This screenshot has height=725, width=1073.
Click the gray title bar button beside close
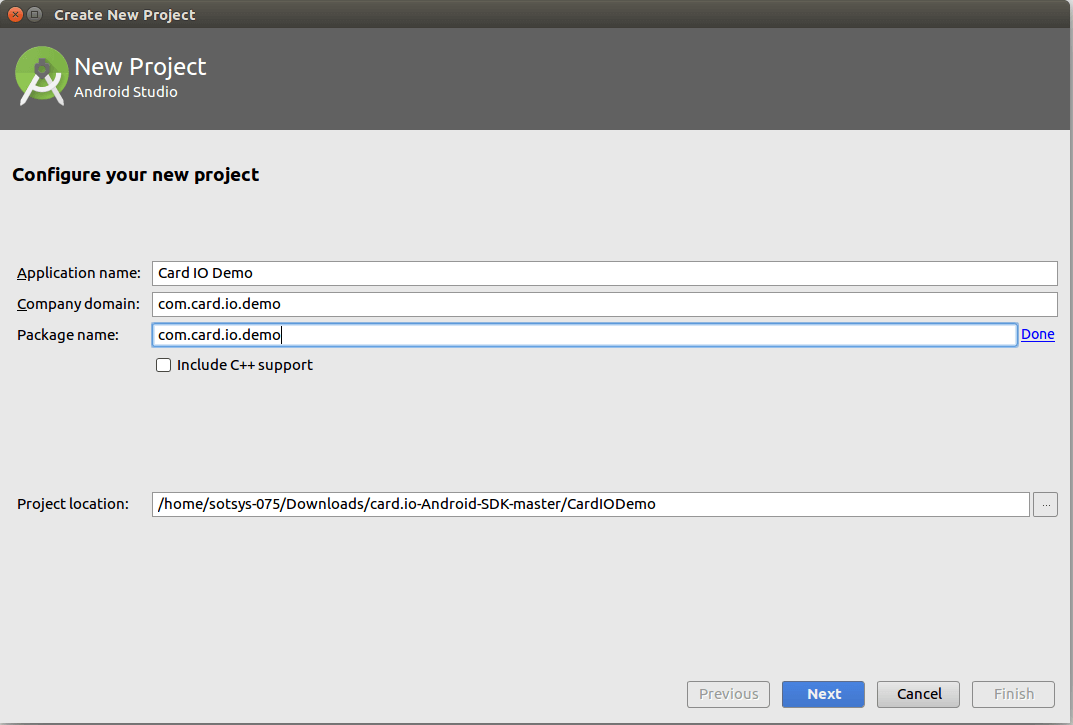pyautogui.click(x=35, y=15)
